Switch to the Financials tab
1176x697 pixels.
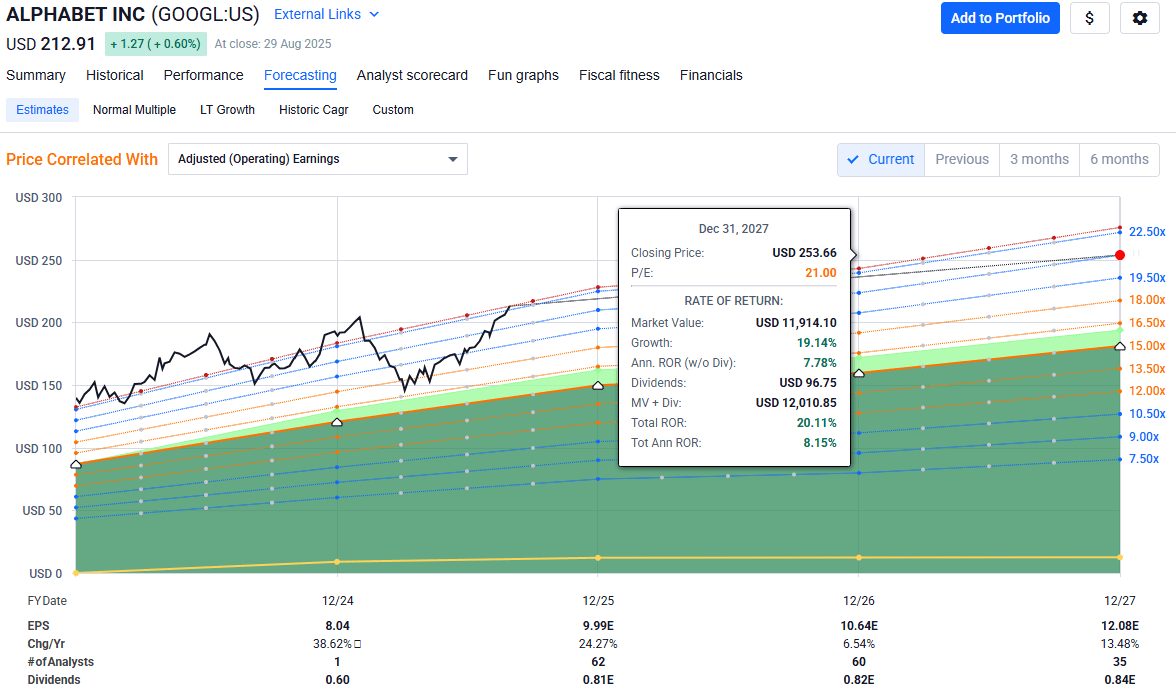click(711, 75)
